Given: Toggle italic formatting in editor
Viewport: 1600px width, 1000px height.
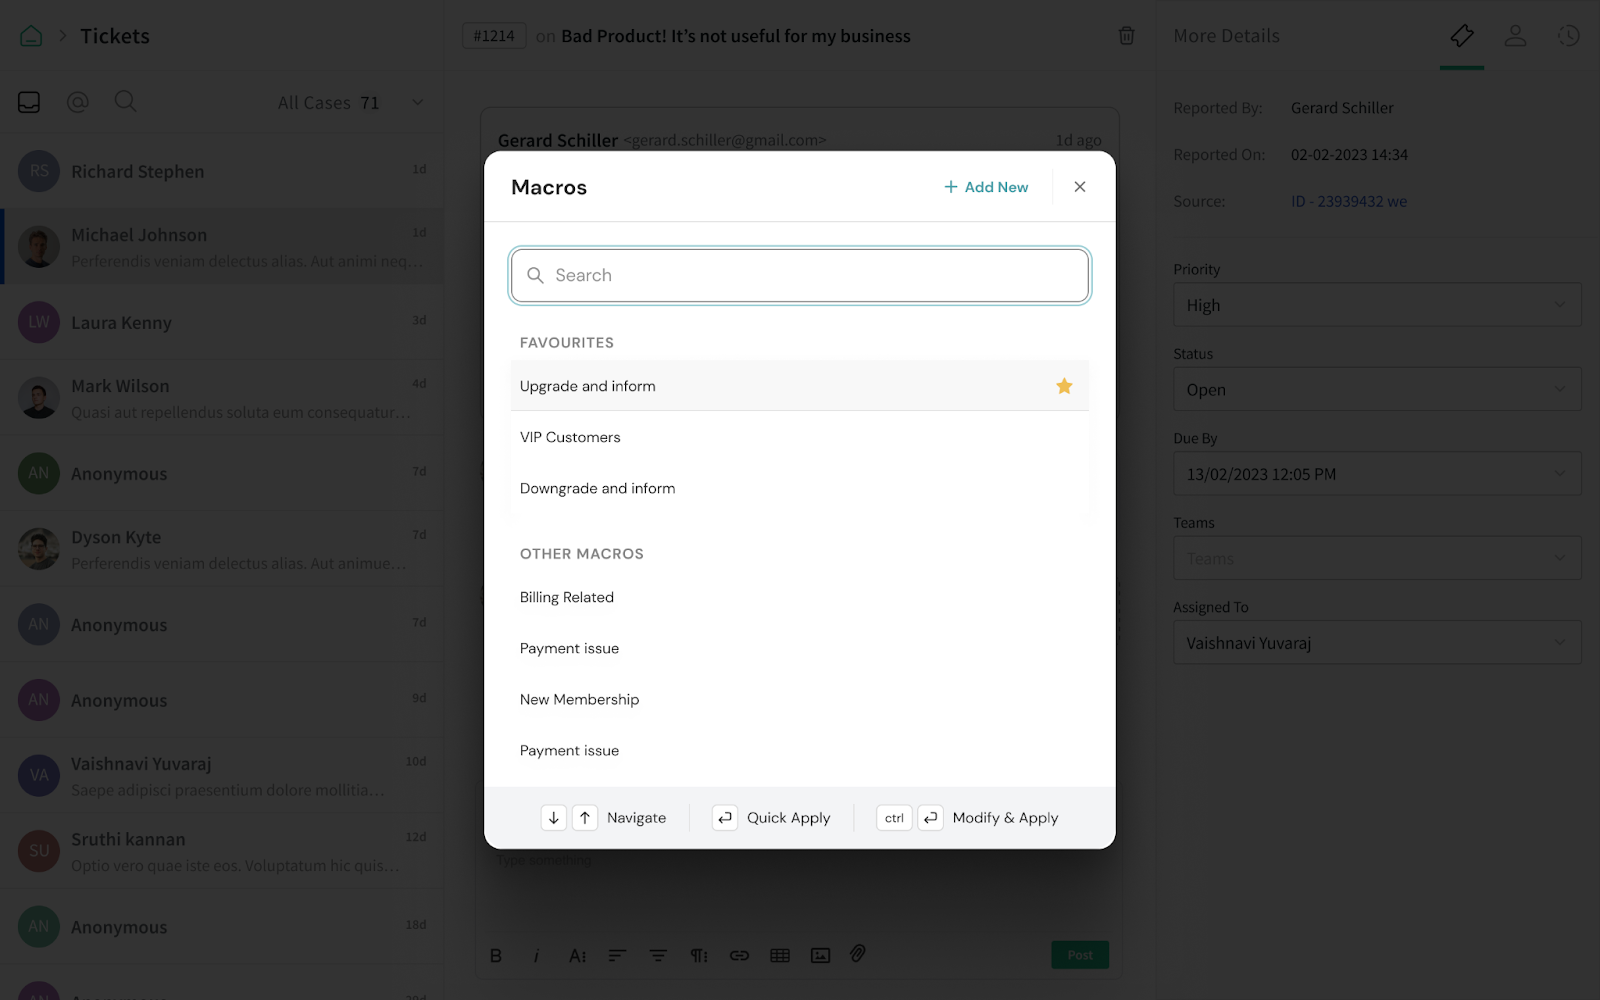Looking at the screenshot, I should (537, 955).
